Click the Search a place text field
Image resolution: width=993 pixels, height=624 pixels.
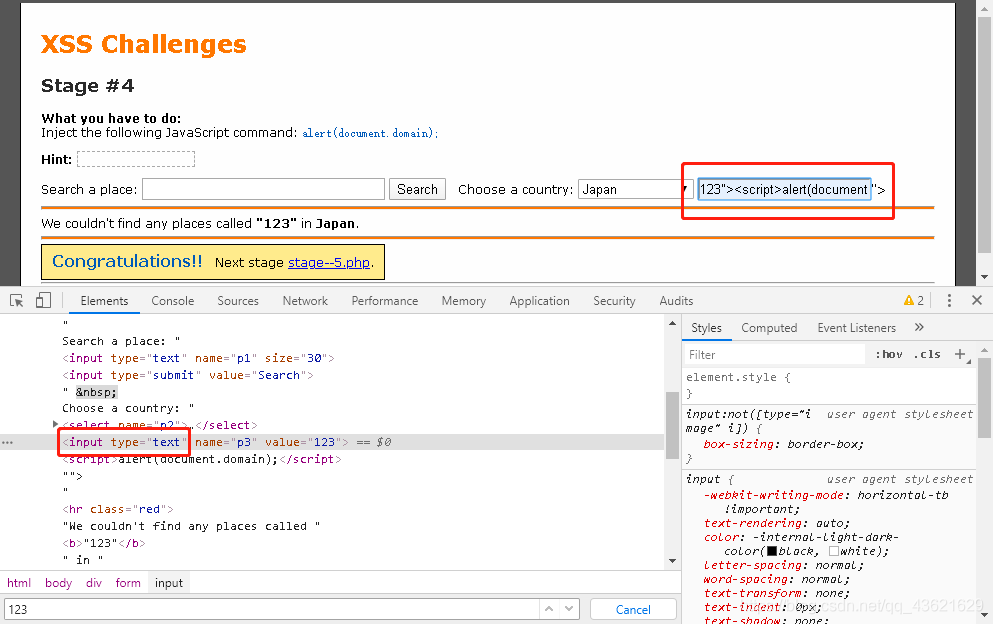point(263,189)
